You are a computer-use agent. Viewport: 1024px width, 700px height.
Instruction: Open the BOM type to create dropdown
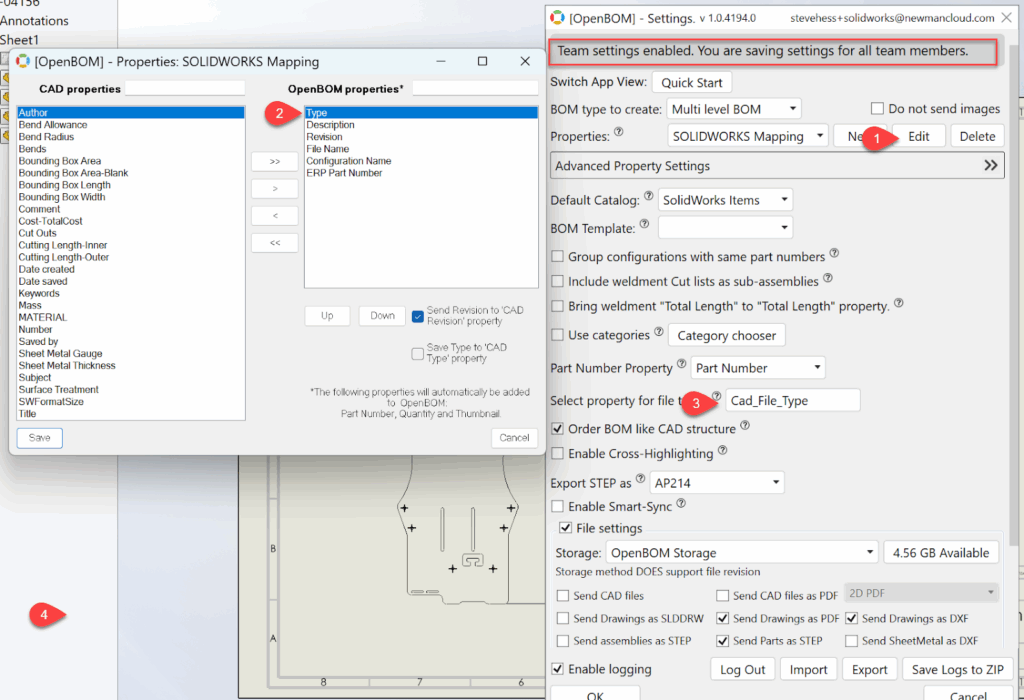[735, 109]
